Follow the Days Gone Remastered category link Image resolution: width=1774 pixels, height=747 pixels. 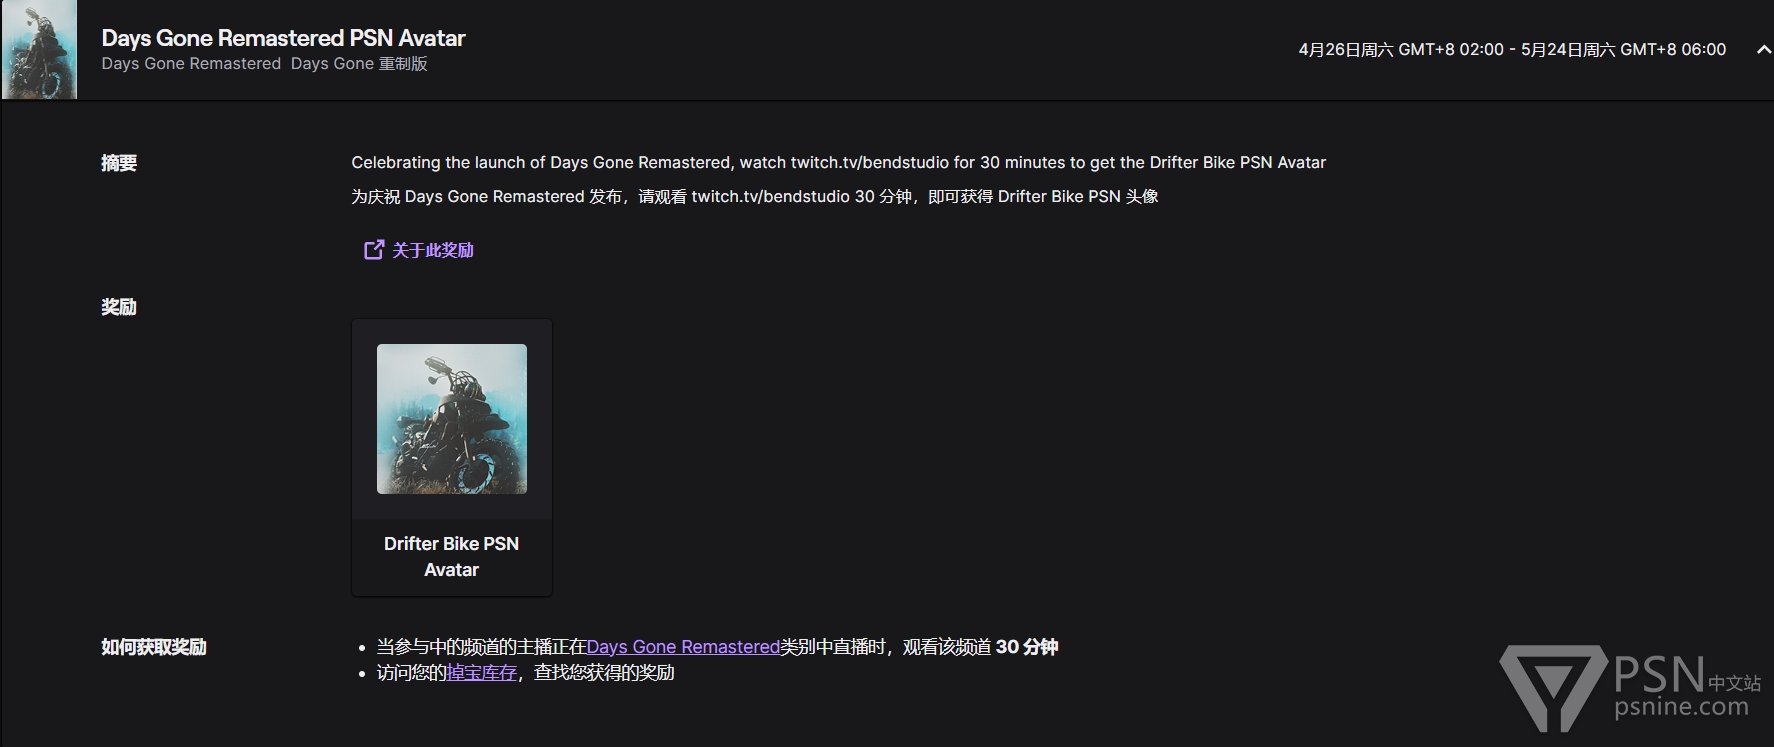coord(683,647)
